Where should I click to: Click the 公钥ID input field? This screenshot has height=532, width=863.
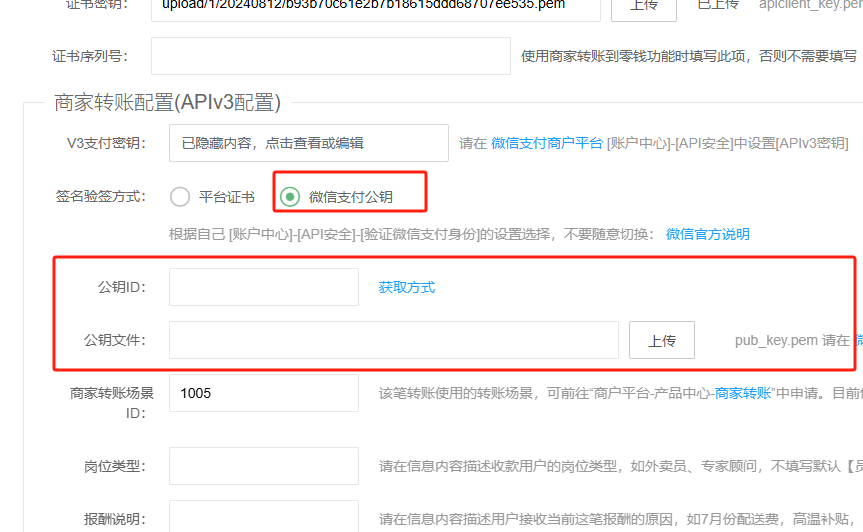pyautogui.click(x=264, y=287)
